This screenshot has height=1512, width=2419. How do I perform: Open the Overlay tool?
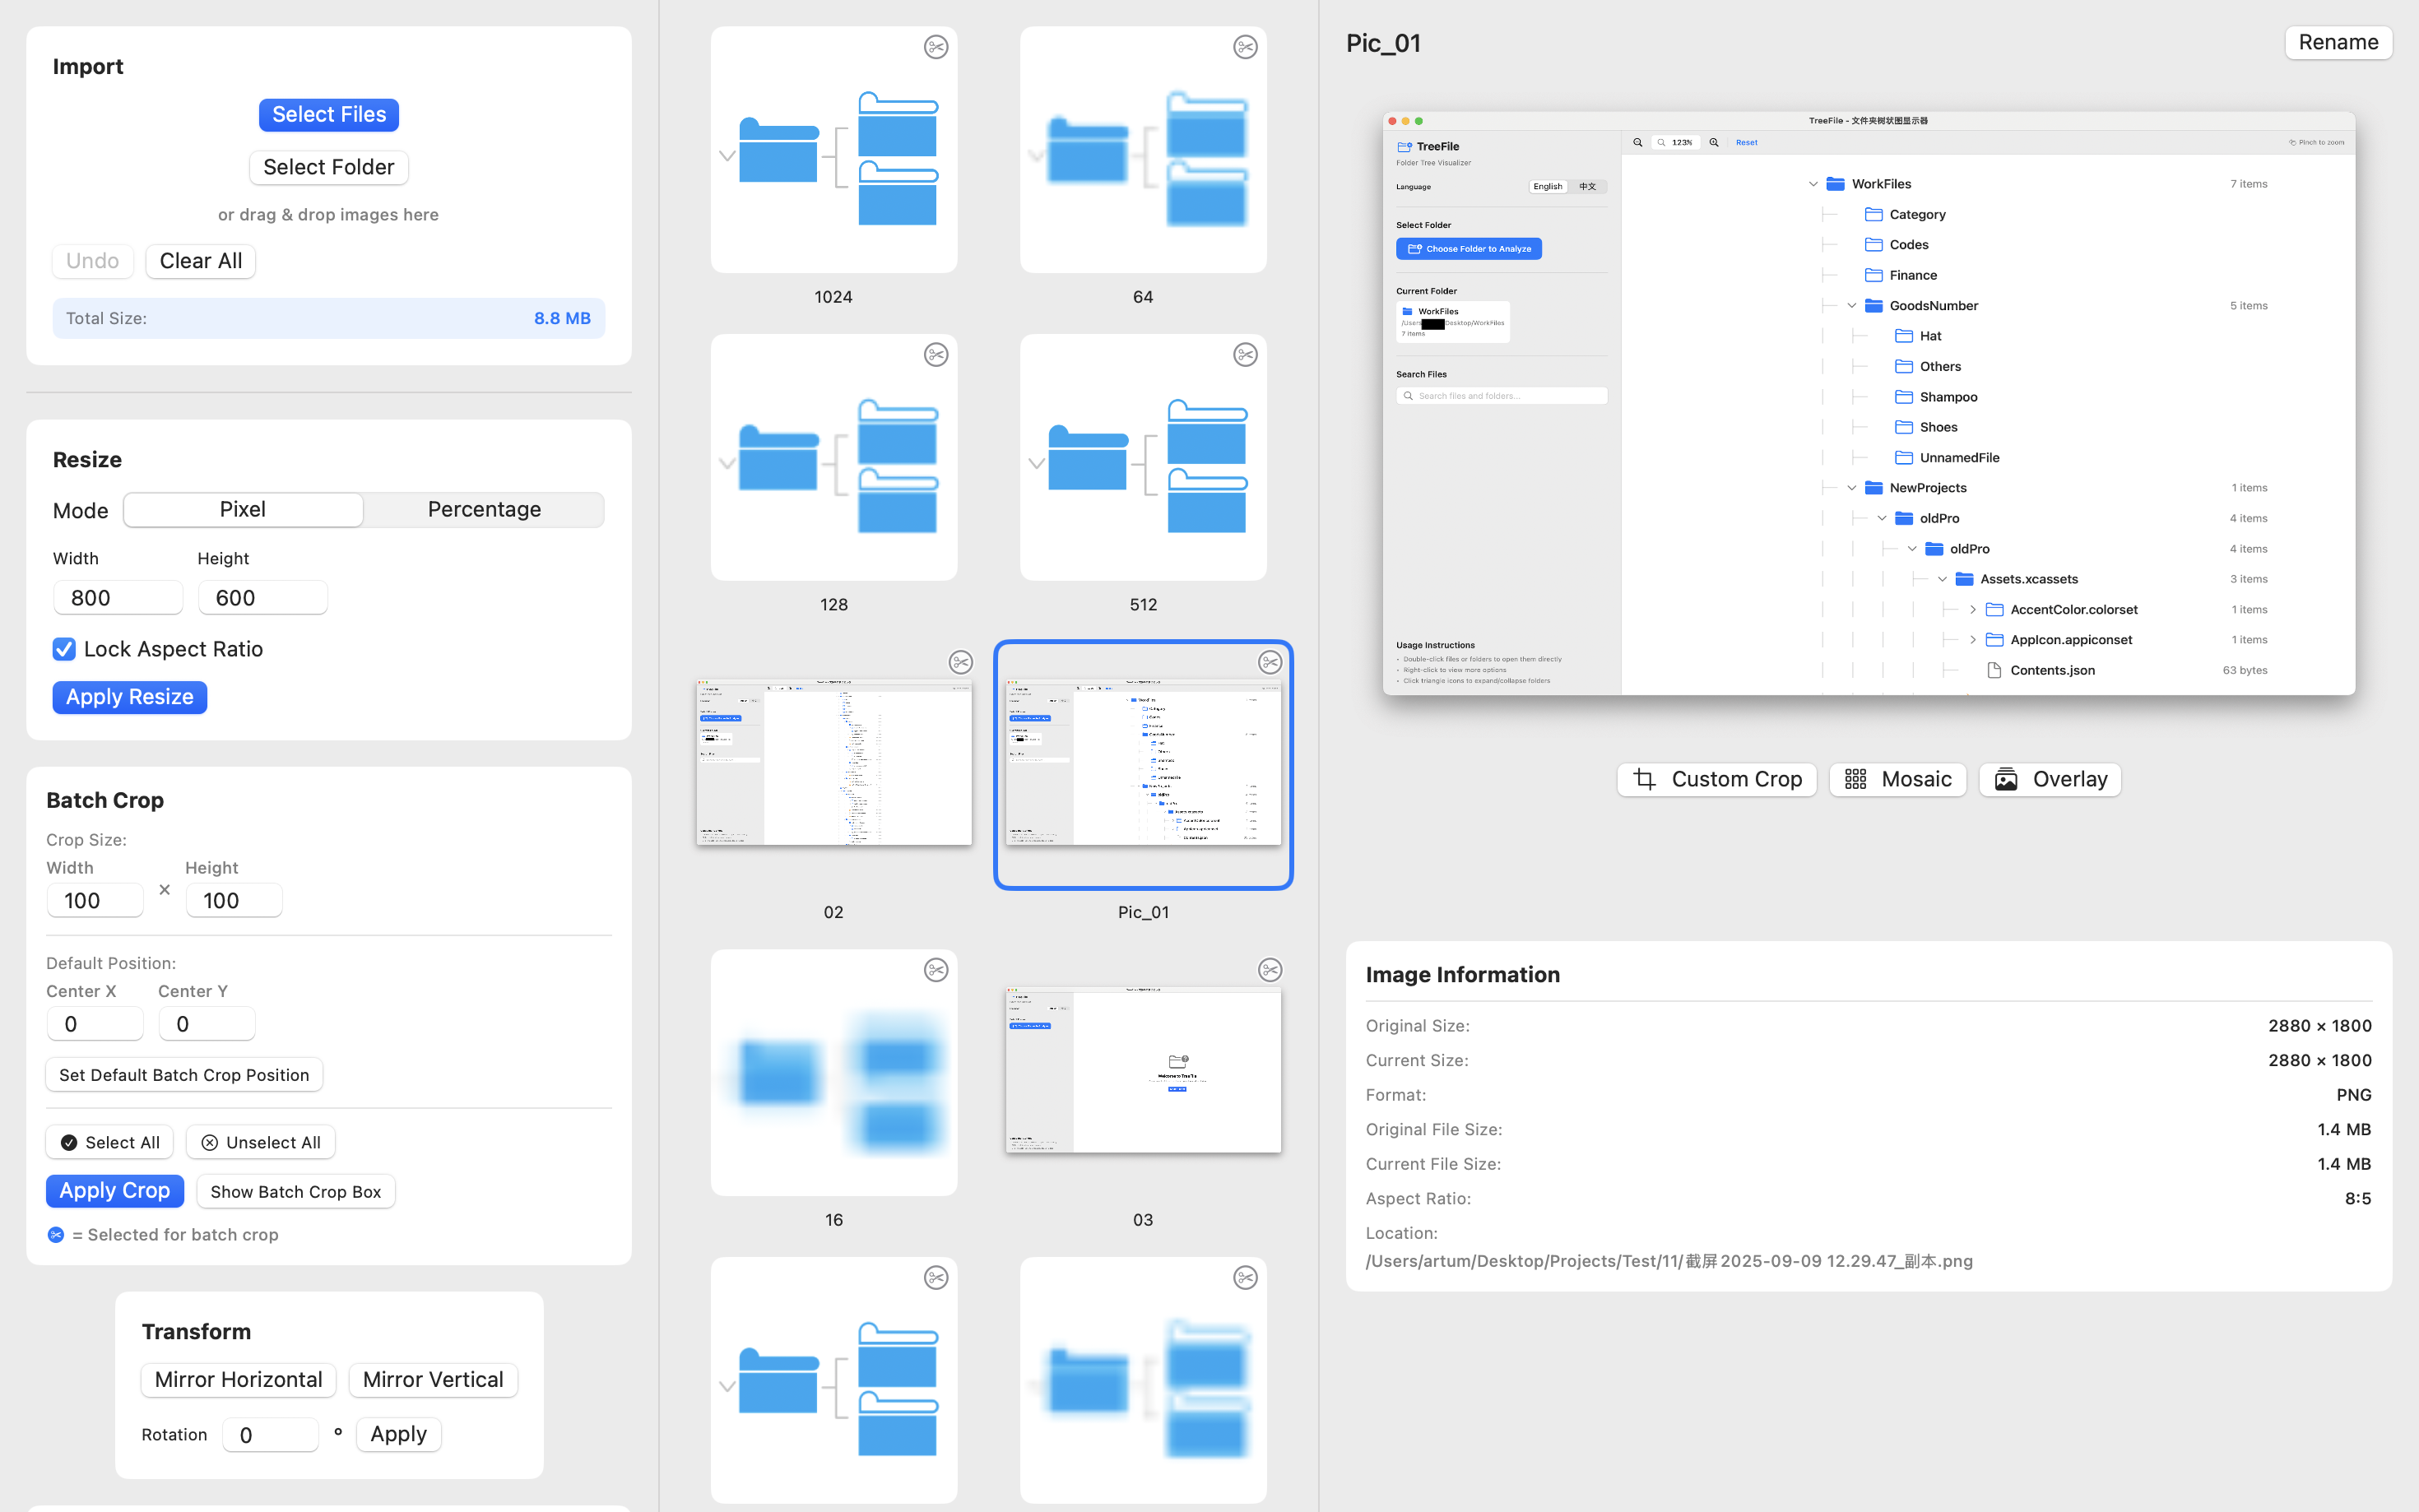(x=2049, y=779)
